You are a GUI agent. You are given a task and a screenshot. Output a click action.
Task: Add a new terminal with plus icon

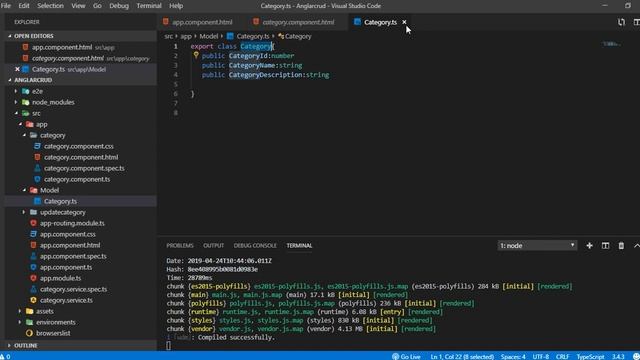(x=589, y=245)
